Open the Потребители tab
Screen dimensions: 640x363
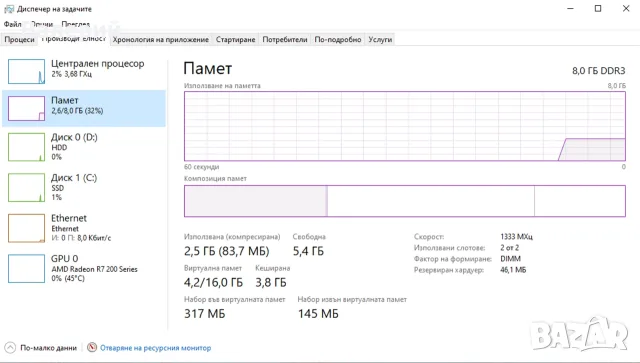pyautogui.click(x=284, y=40)
